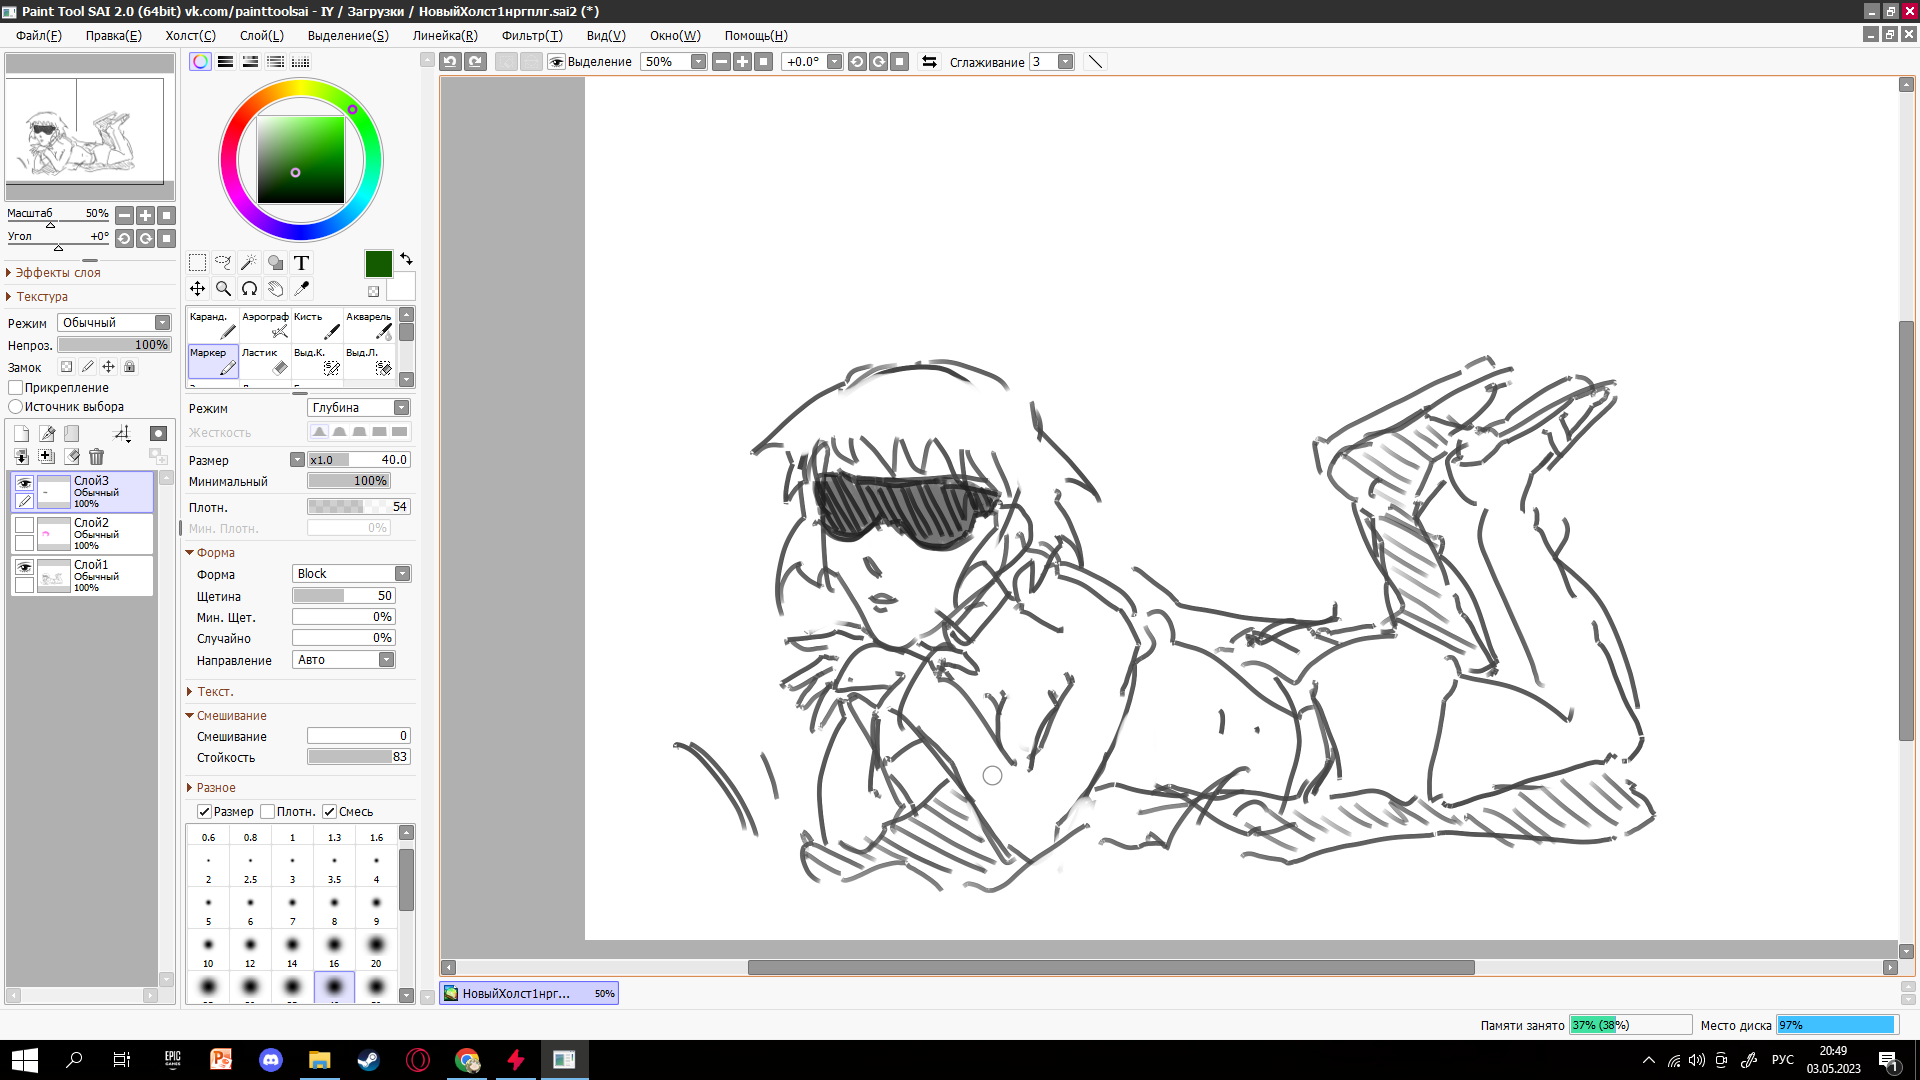Click flip canvas horizontally icon
Screen dimensions: 1920x1080
pyautogui.click(x=929, y=62)
